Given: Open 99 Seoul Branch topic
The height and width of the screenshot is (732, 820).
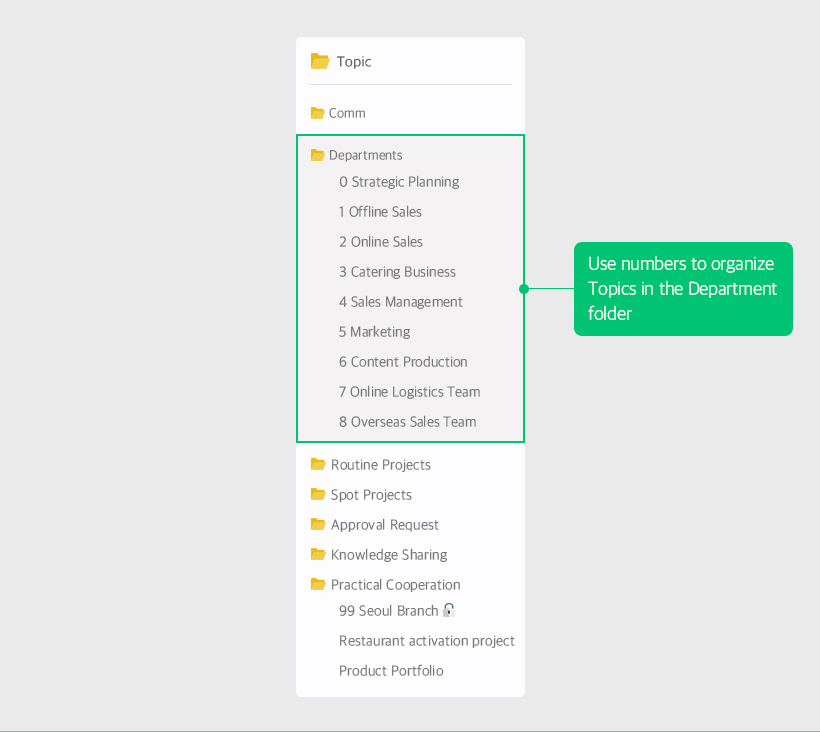Looking at the screenshot, I should (389, 611).
